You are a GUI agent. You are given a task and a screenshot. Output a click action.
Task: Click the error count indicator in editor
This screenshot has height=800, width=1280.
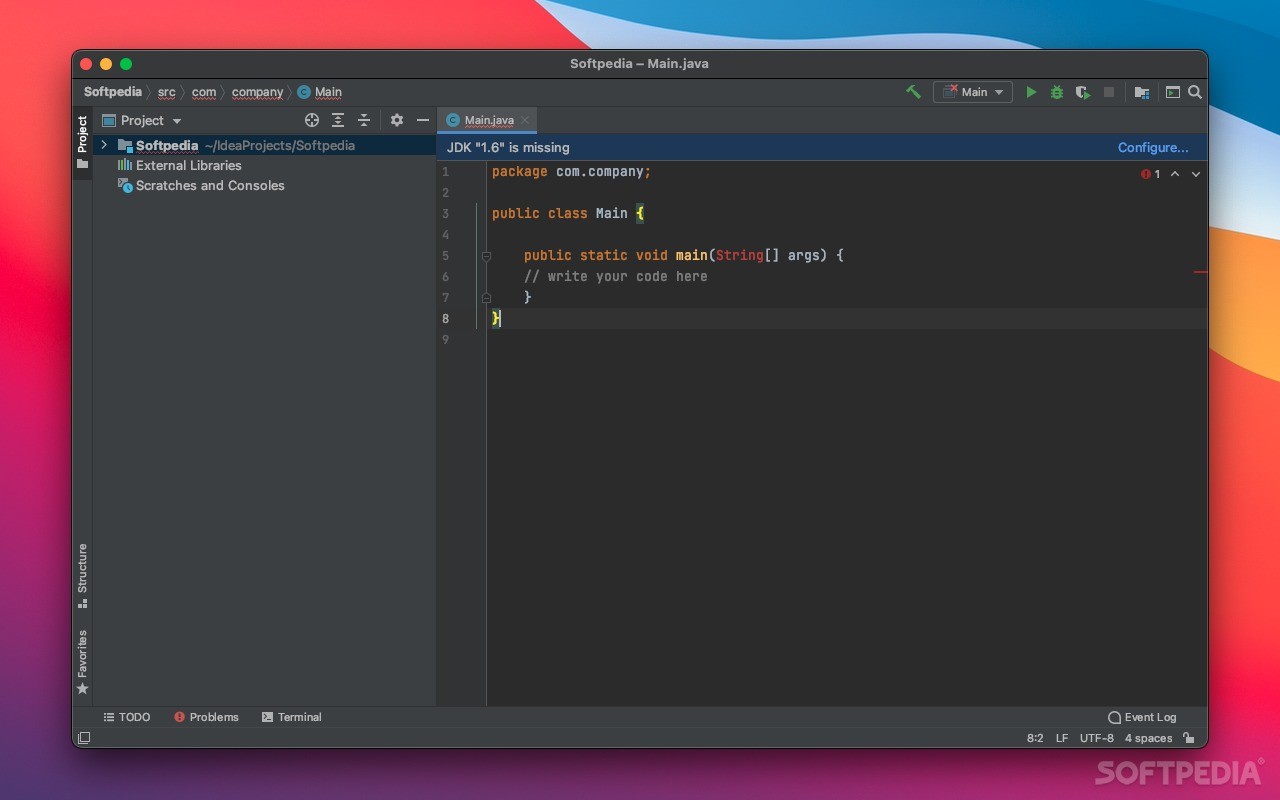click(x=1151, y=174)
